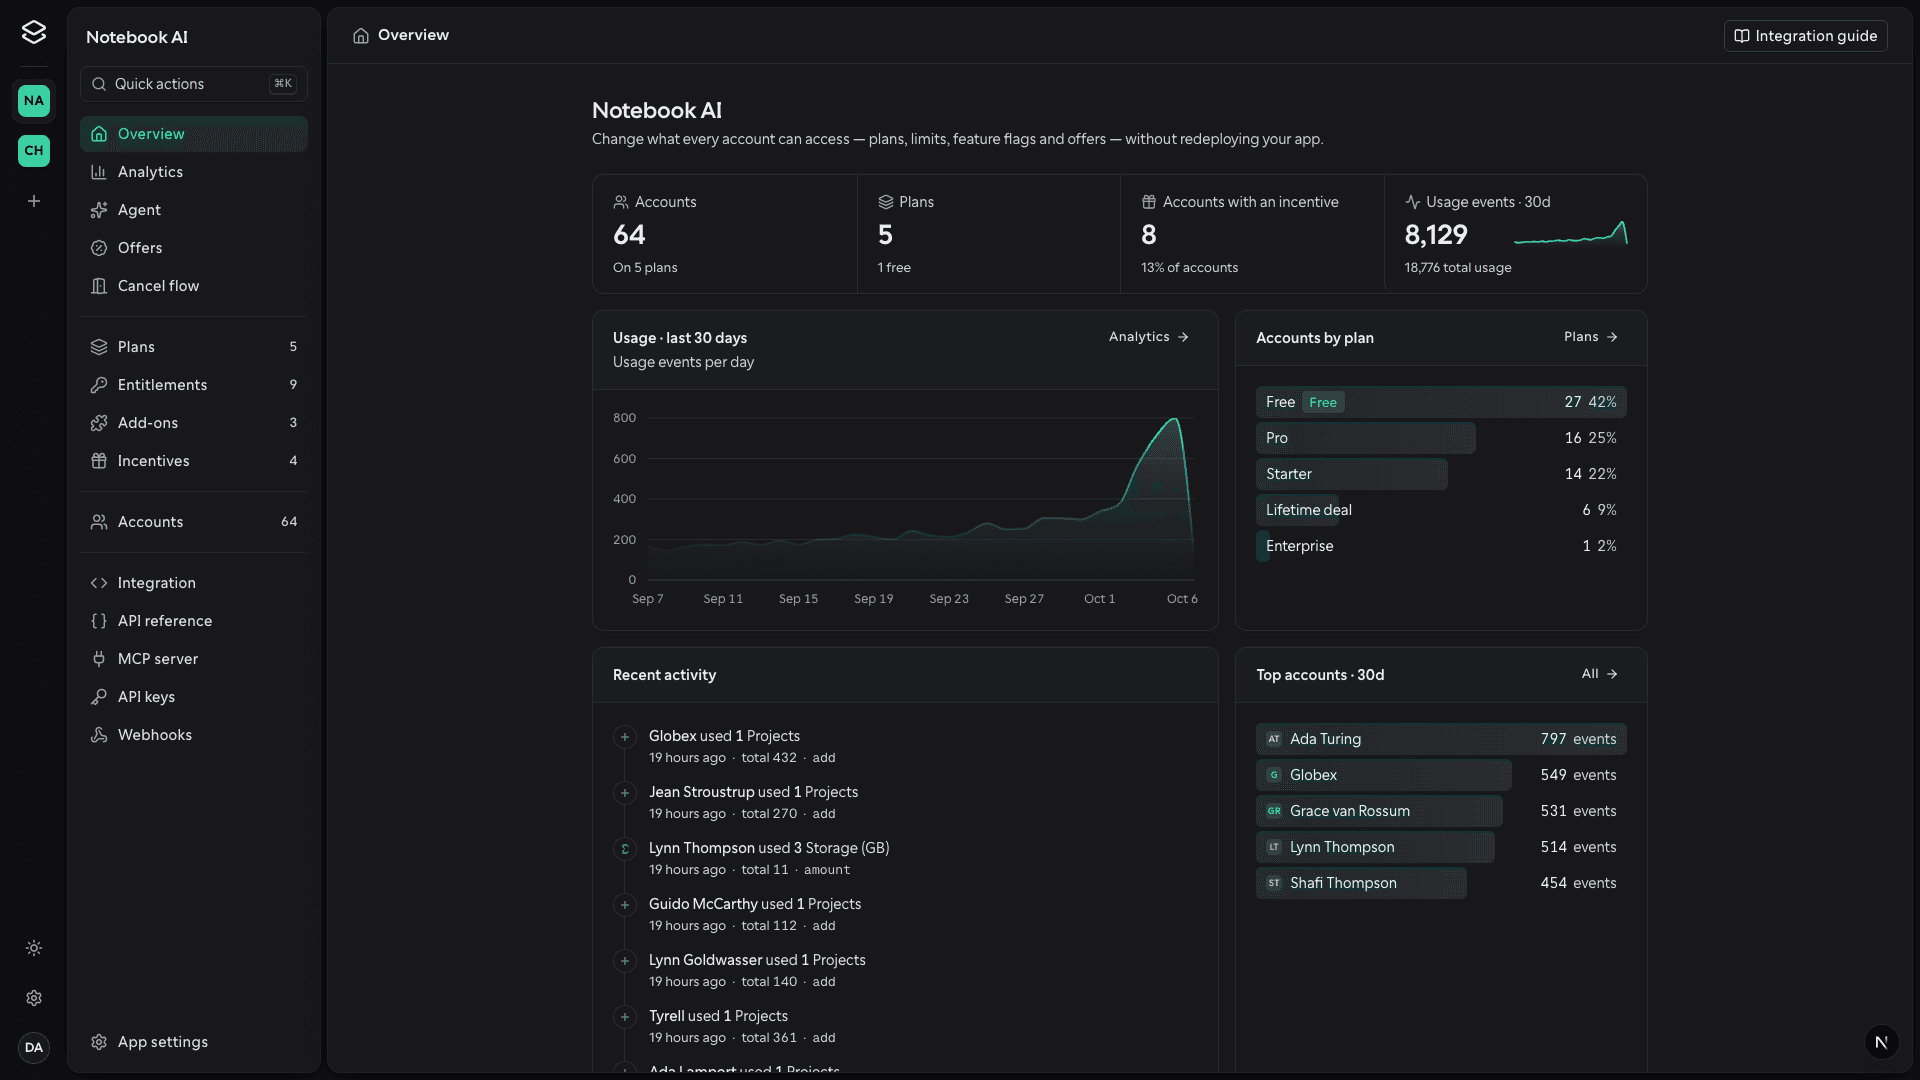Switch to the NA workspace avatar
Image resolution: width=1920 pixels, height=1080 pixels.
coord(34,101)
